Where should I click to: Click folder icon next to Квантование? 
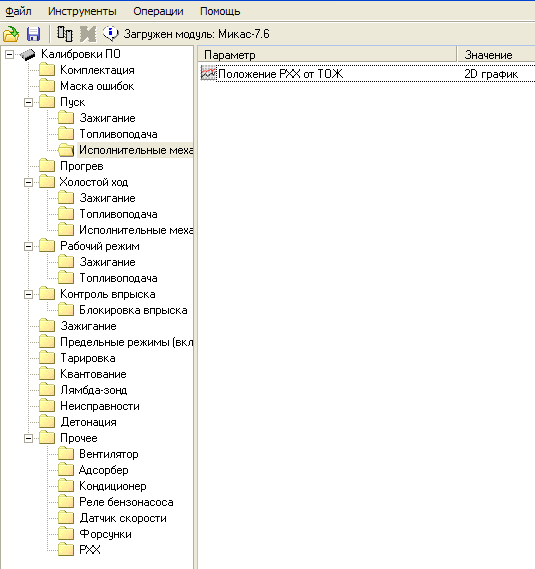pyautogui.click(x=47, y=373)
